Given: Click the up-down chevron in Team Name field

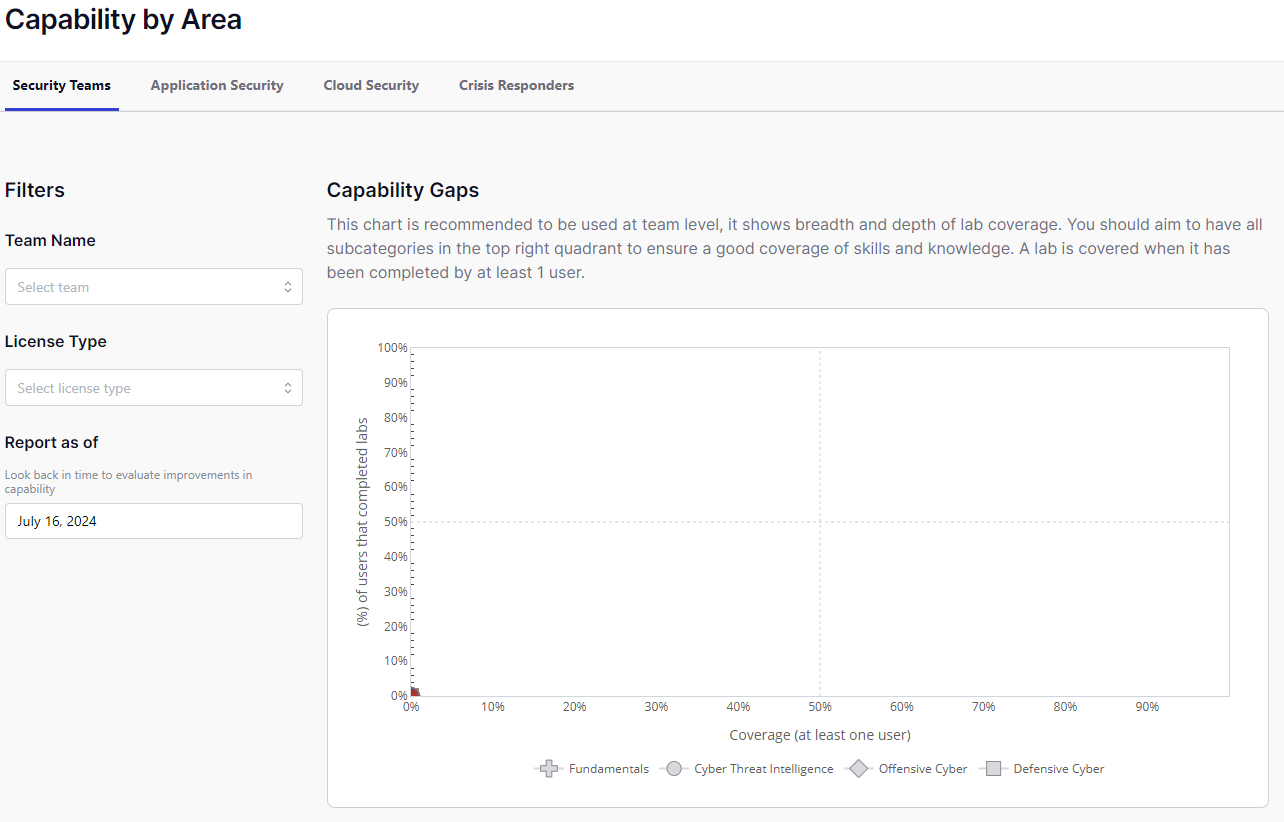Looking at the screenshot, I should click(x=287, y=287).
